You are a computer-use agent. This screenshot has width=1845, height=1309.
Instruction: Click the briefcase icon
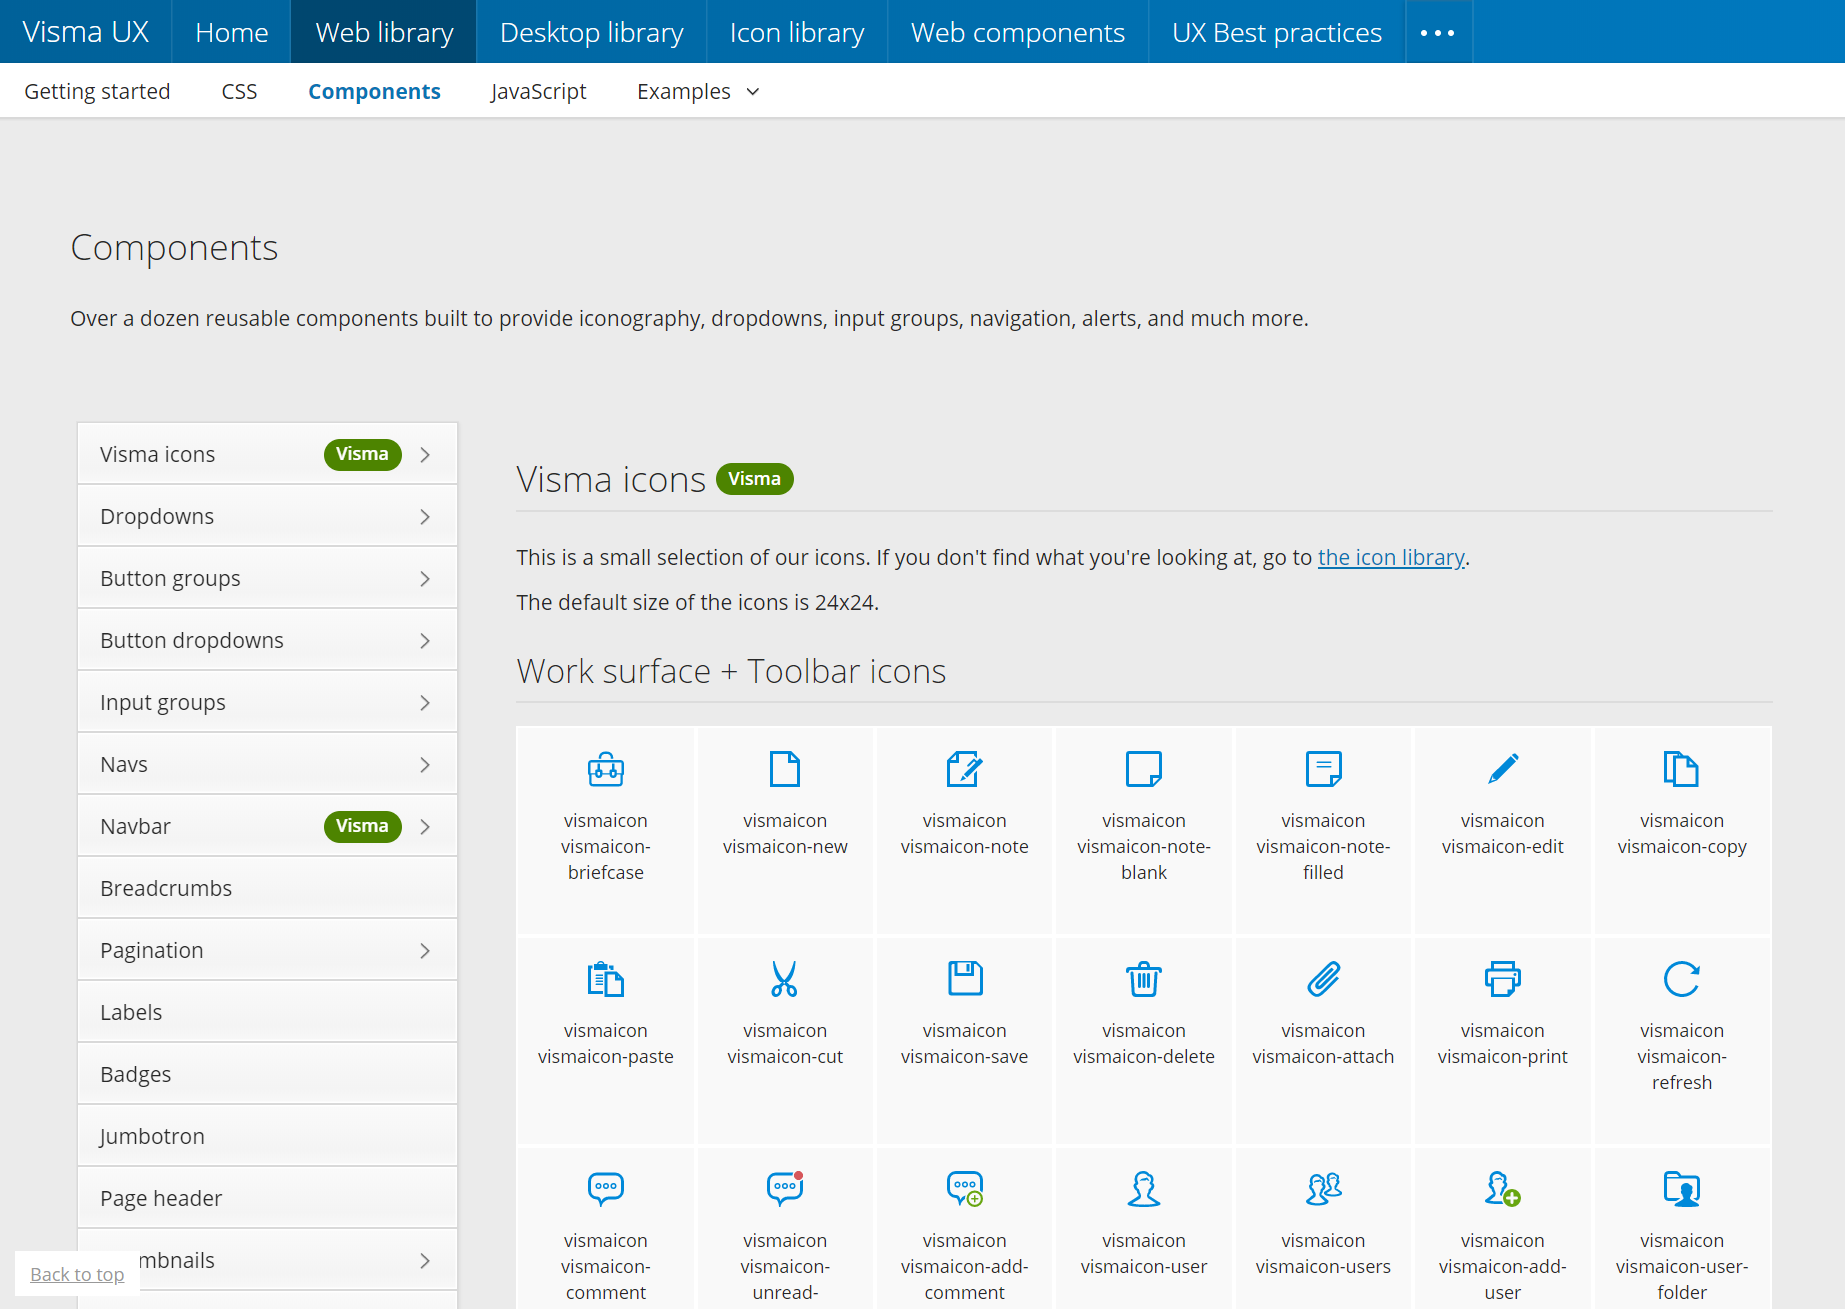tap(606, 769)
